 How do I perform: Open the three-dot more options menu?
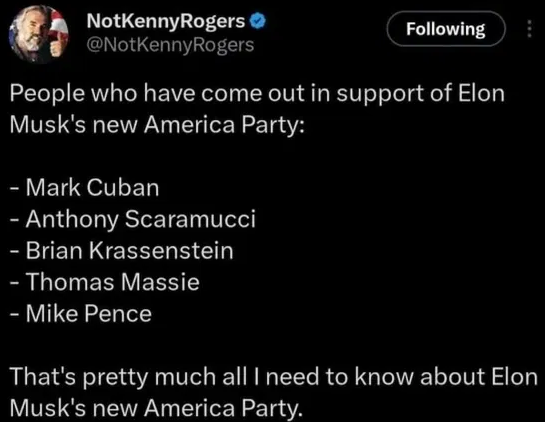pos(529,29)
